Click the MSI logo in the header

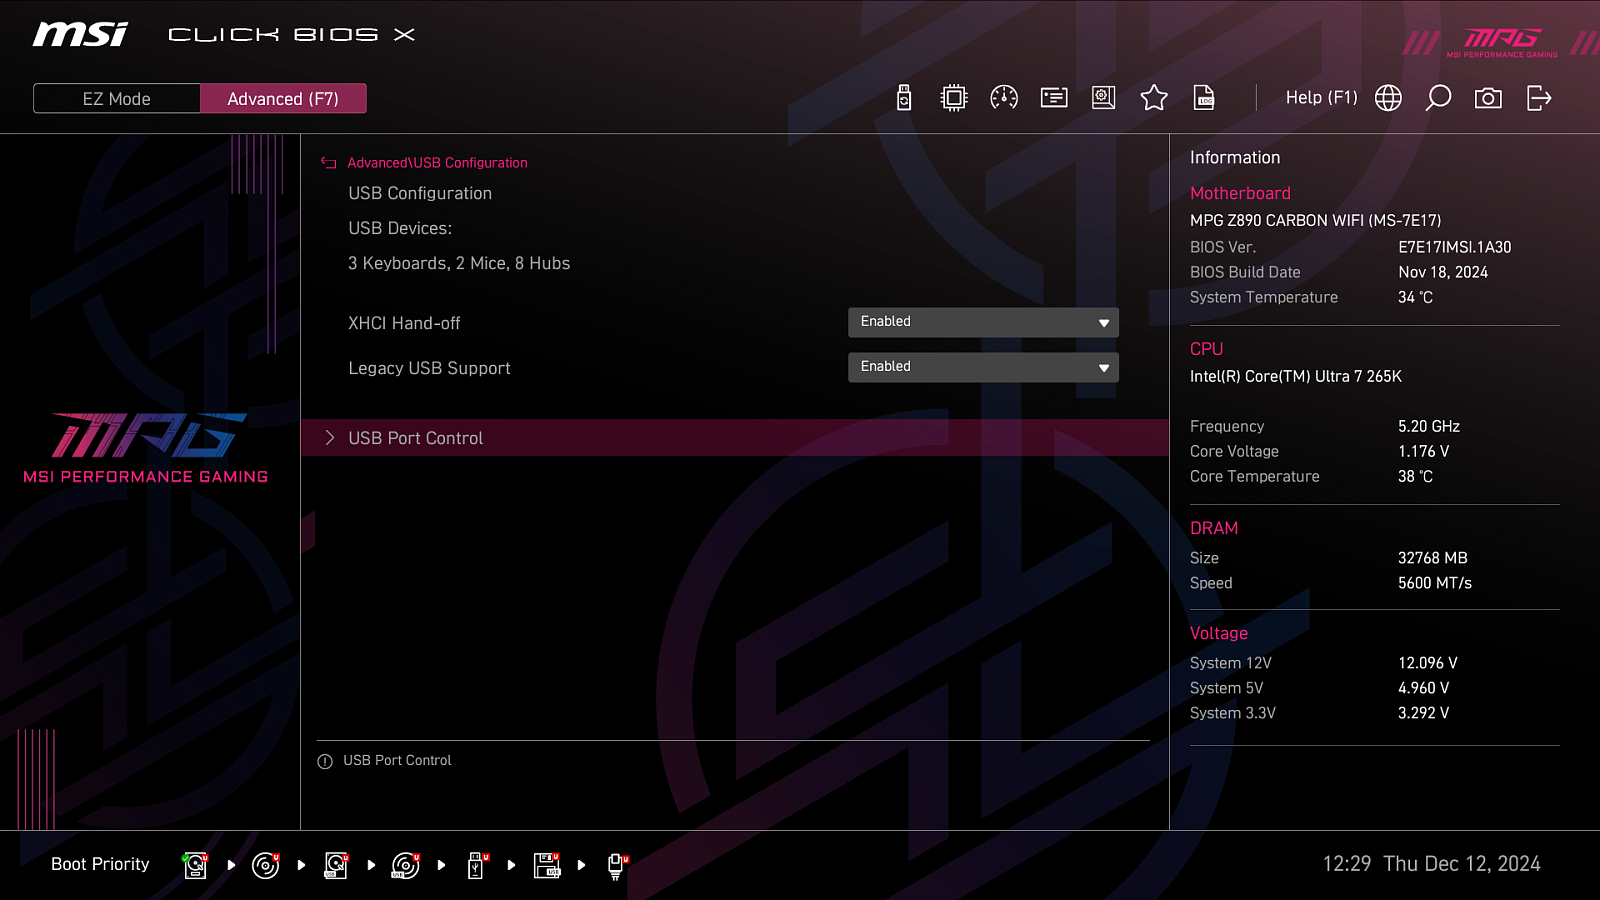click(x=80, y=35)
